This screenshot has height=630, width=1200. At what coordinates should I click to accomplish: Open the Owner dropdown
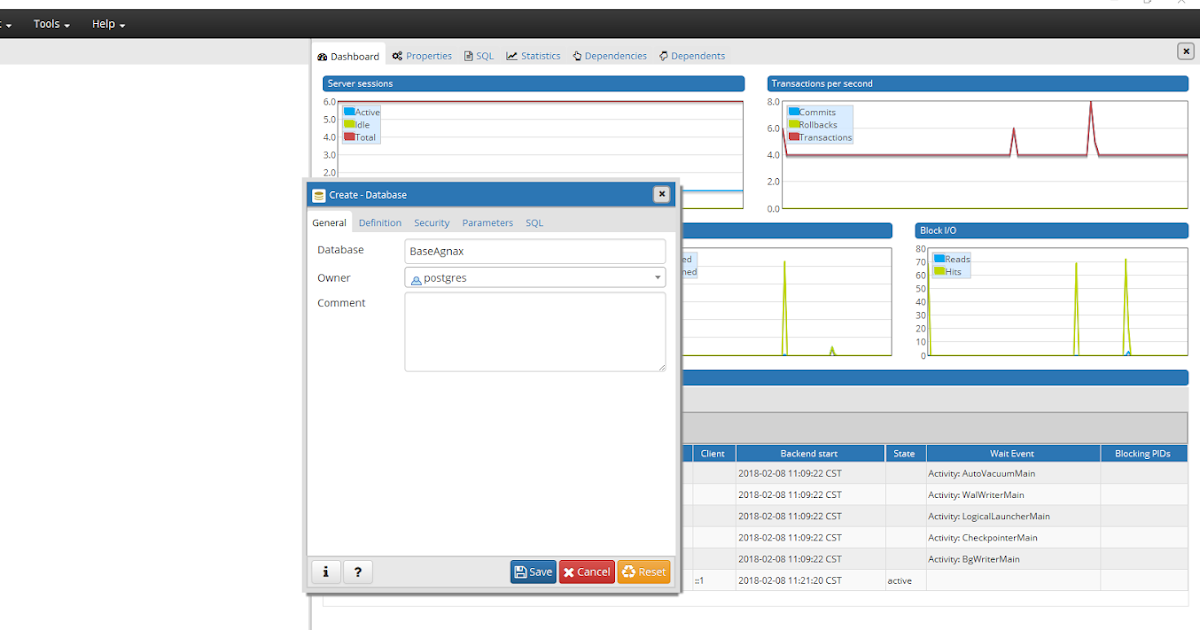657,277
